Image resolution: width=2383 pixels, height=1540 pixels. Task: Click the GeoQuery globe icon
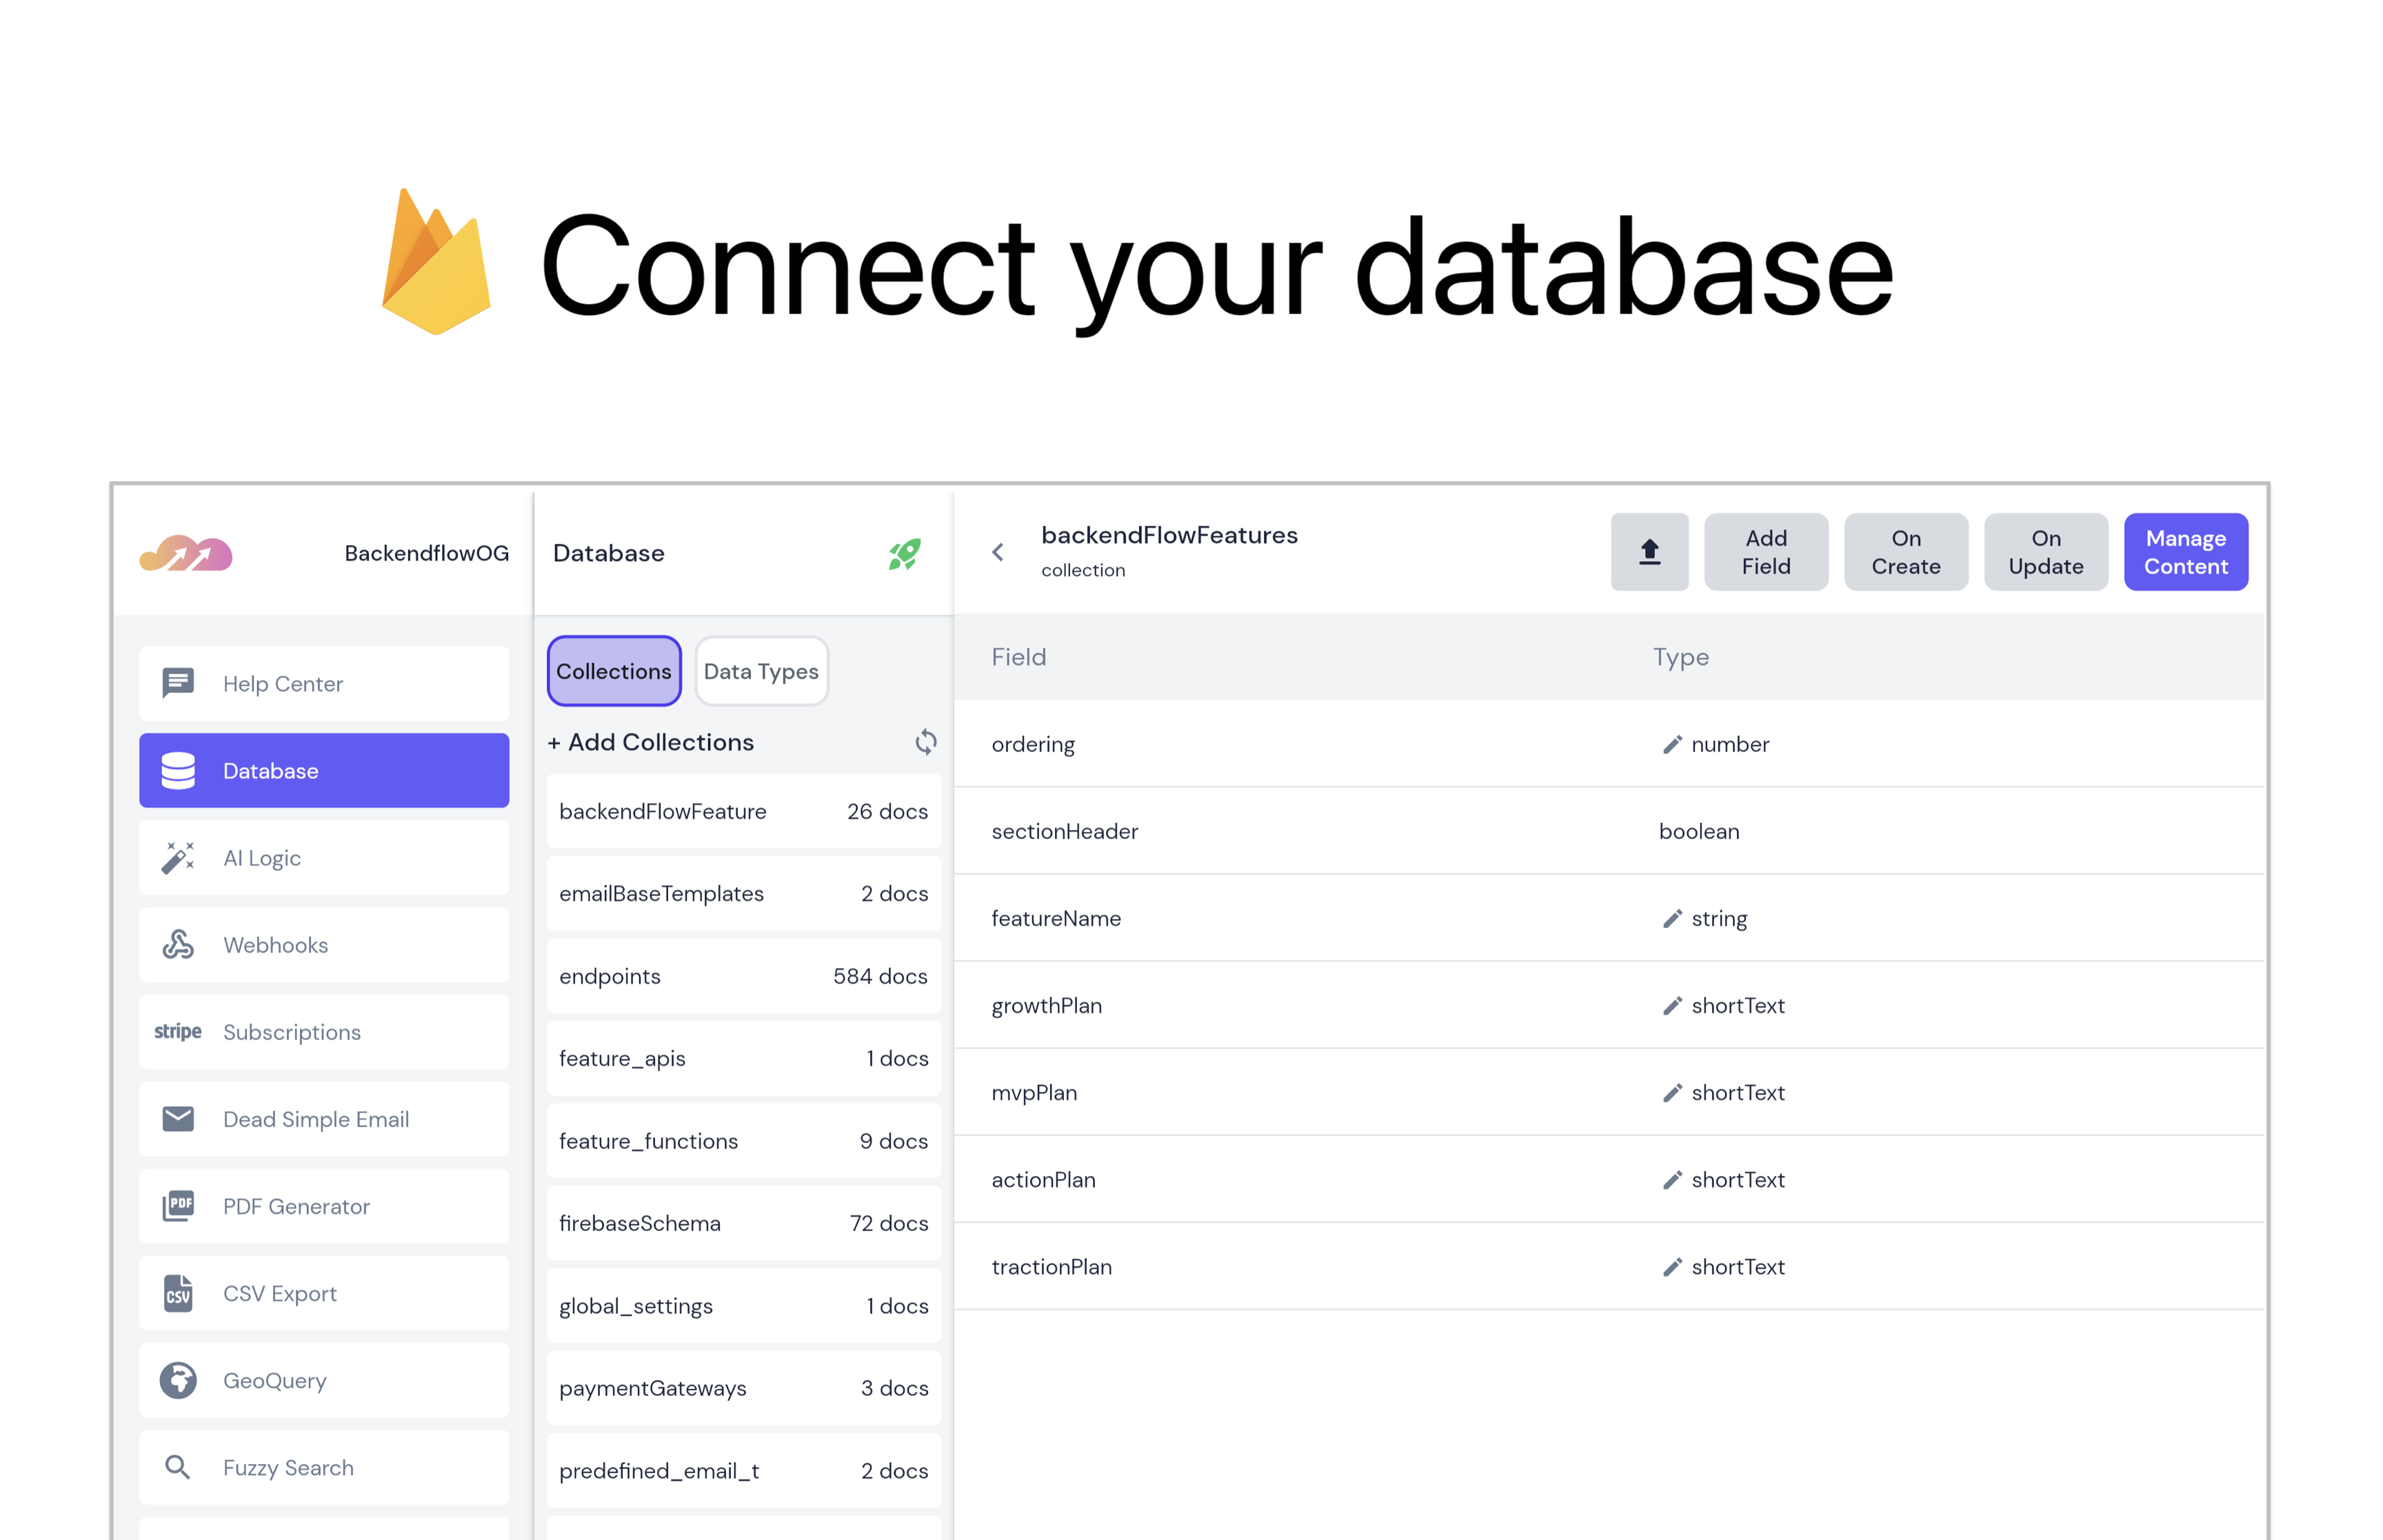(x=178, y=1380)
